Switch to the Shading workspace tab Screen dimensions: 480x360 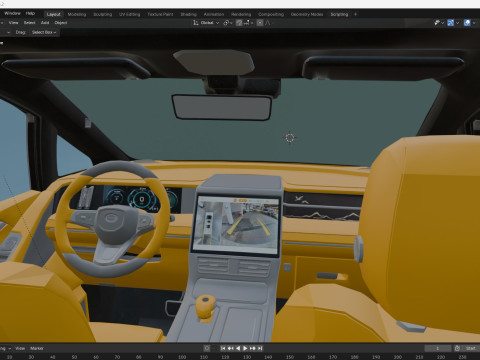click(x=188, y=14)
